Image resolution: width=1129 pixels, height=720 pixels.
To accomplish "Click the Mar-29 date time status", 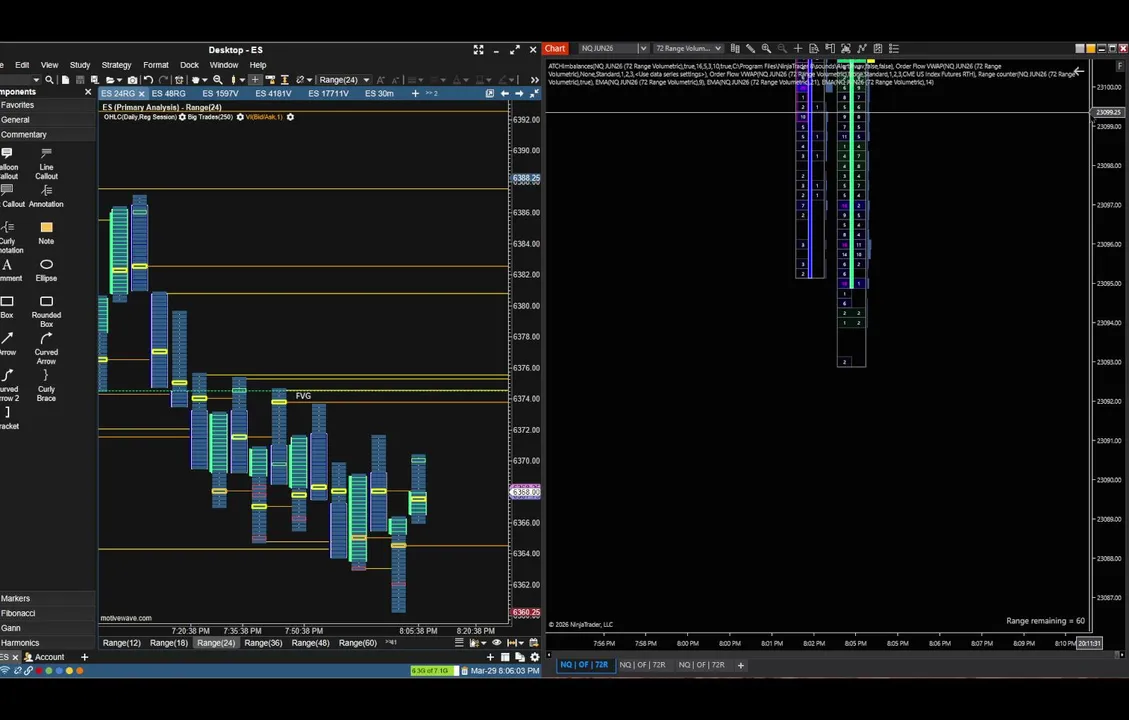I will click(505, 670).
